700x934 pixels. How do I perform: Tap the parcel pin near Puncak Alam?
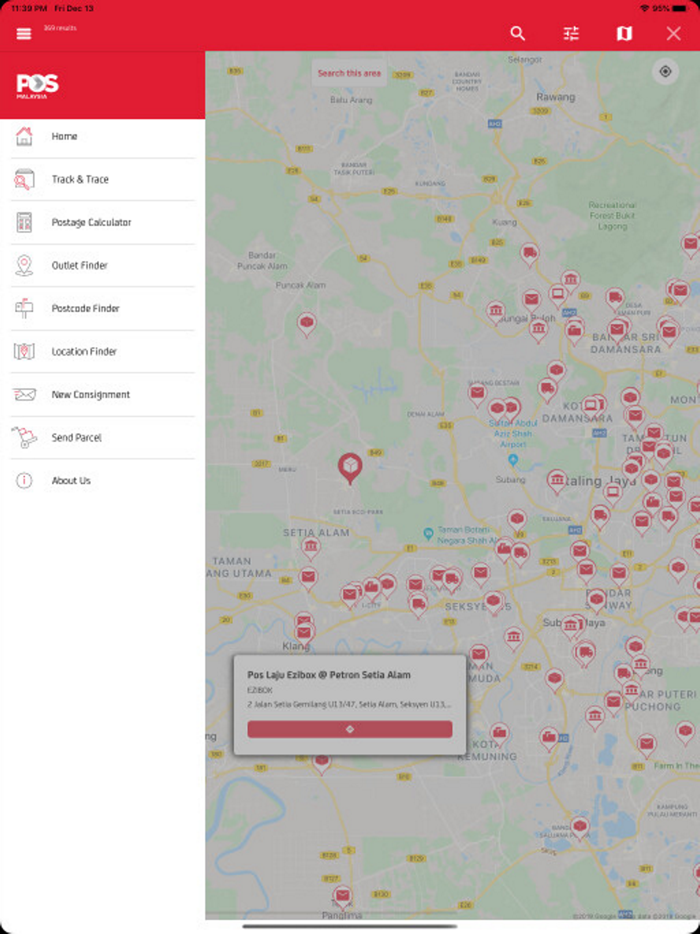pos(307,324)
